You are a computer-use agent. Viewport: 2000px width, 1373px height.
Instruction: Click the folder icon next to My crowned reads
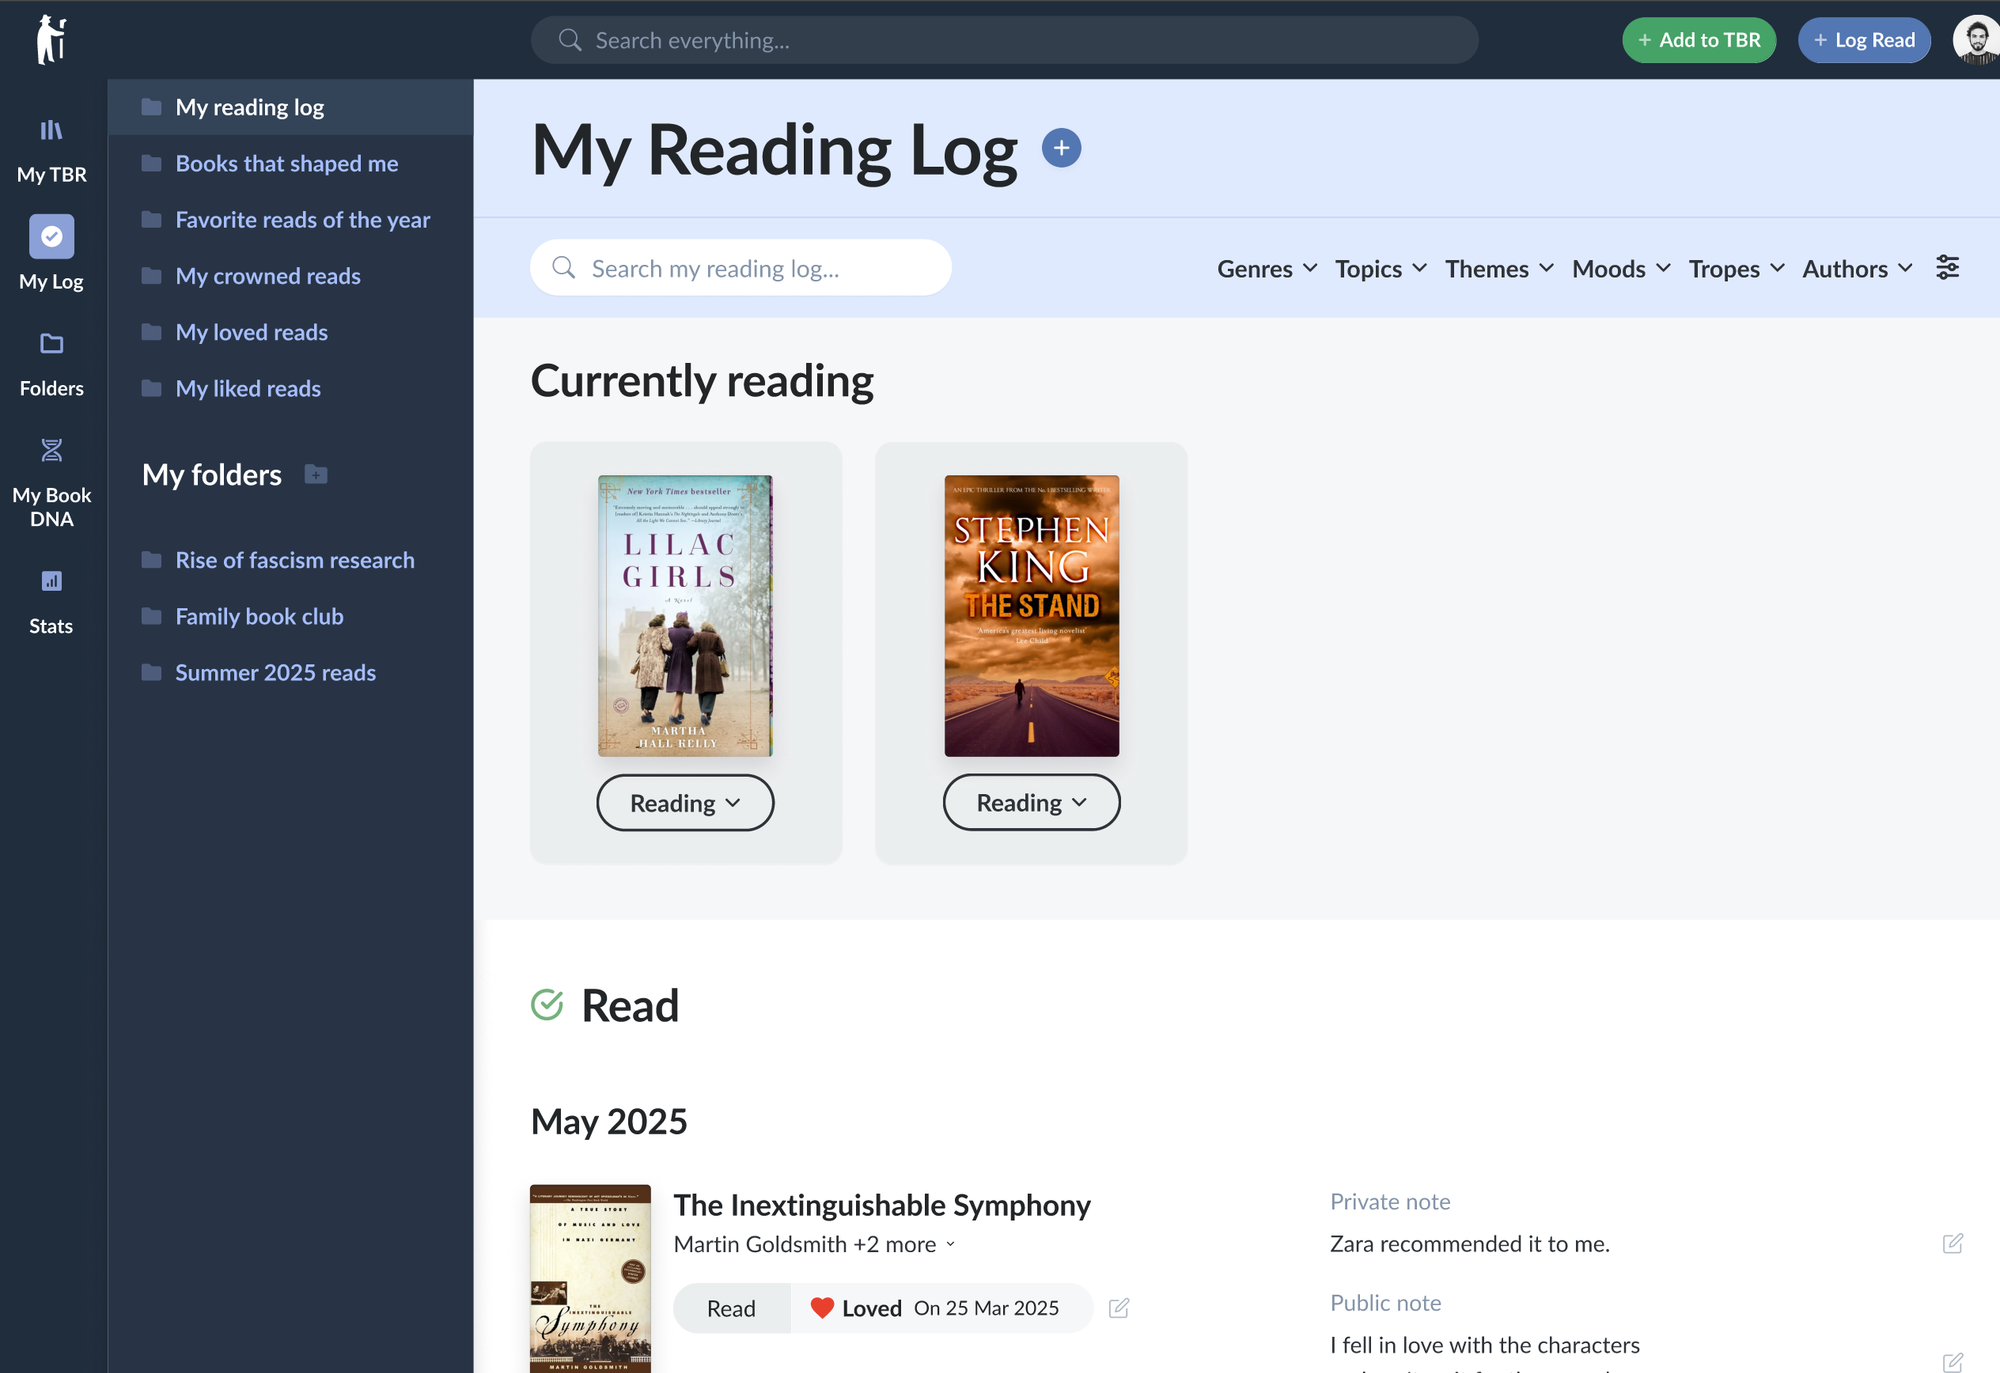coord(152,275)
